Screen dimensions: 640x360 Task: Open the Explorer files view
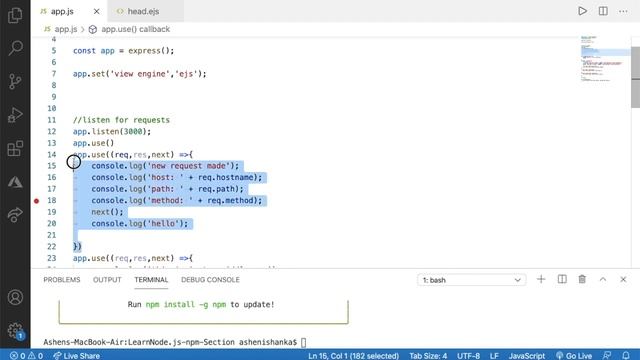pyautogui.click(x=15, y=15)
